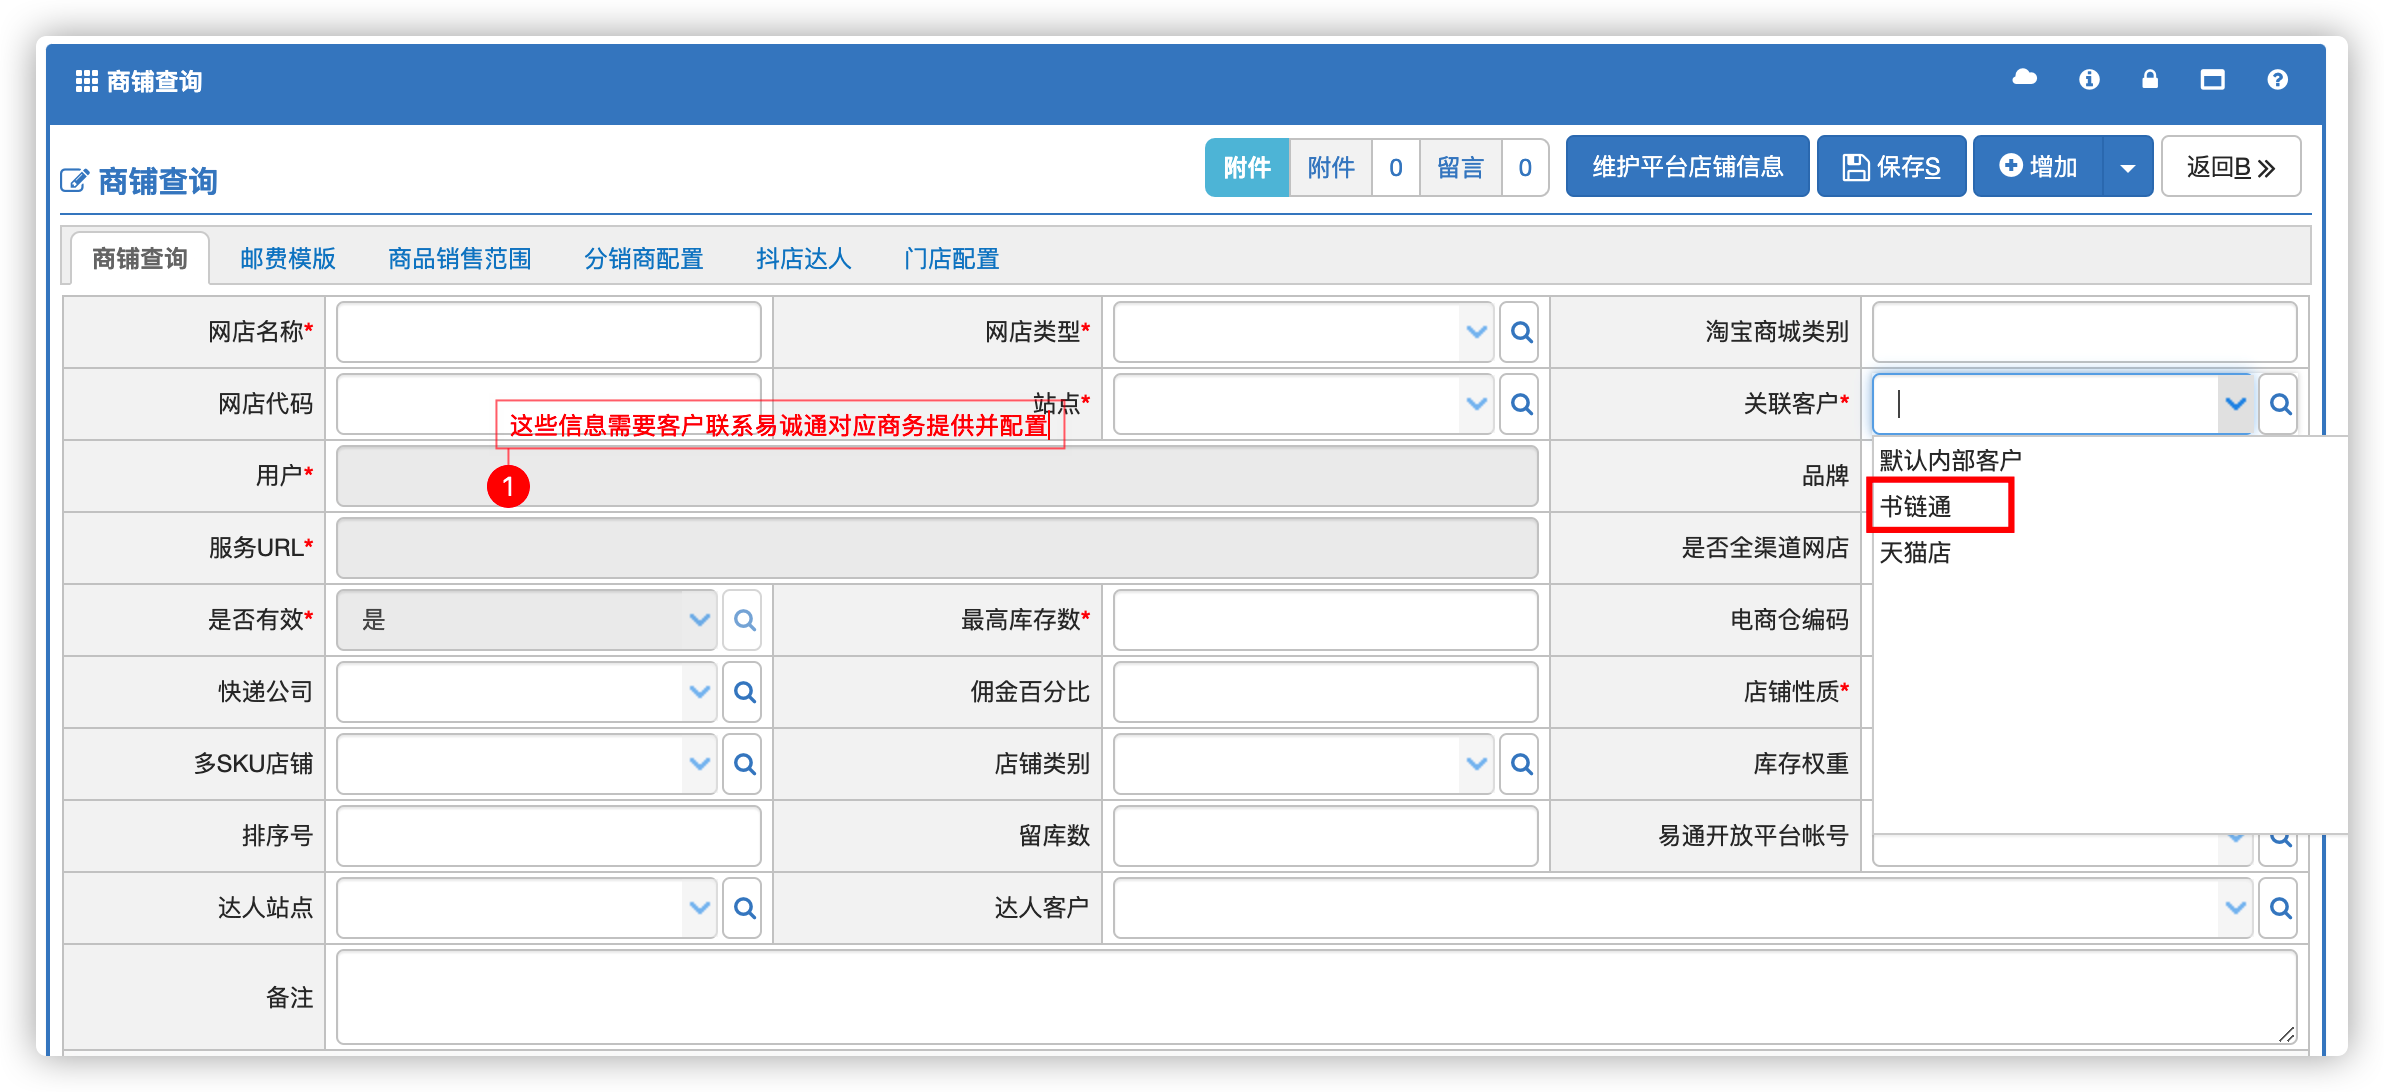Viewport: 2384px width, 1092px height.
Task: Focus the 排序号 input field
Action: click(x=549, y=836)
